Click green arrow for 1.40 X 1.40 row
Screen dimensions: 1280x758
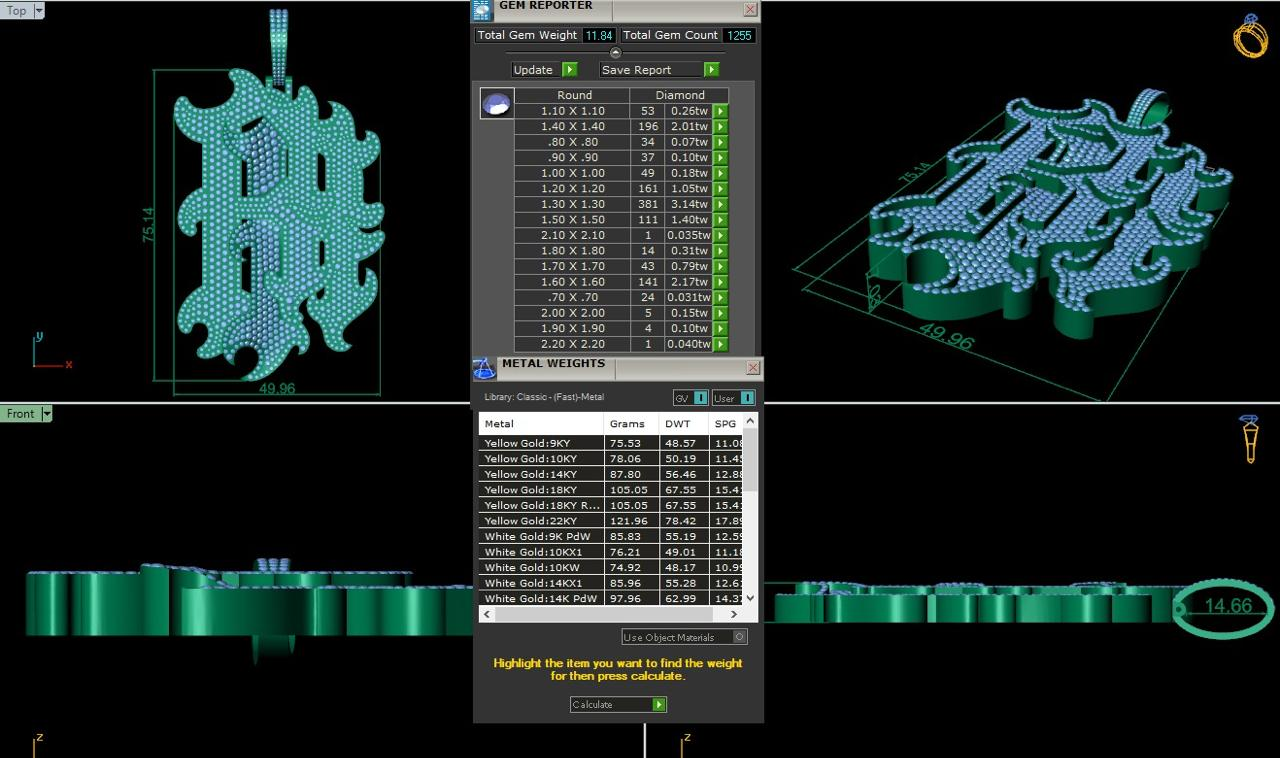(x=720, y=127)
